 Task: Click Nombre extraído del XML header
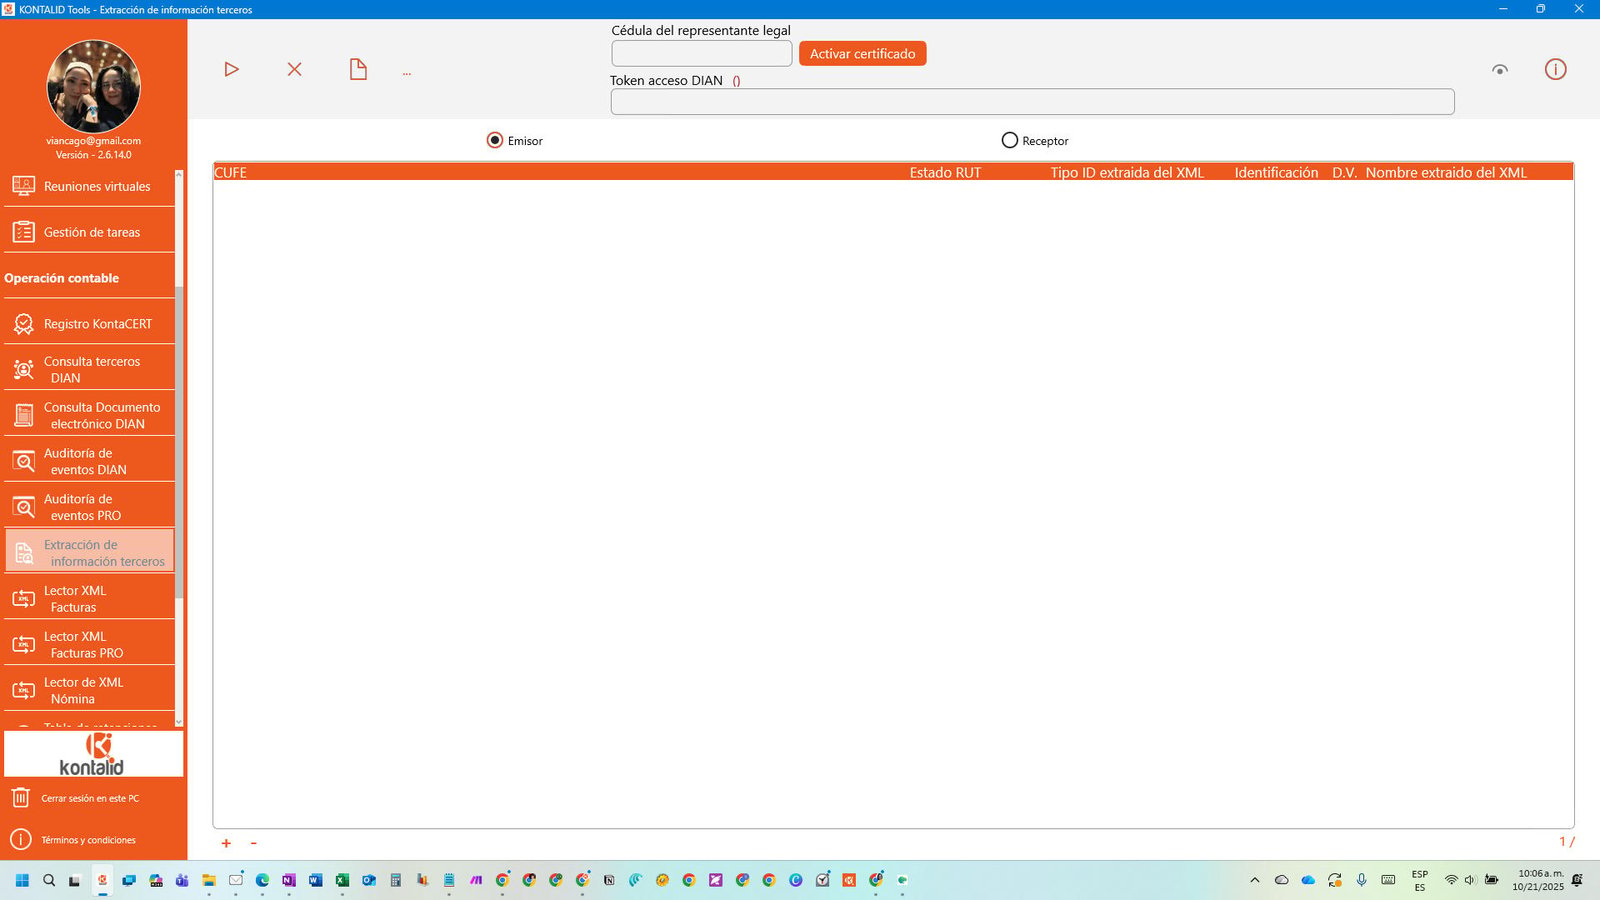pyautogui.click(x=1446, y=172)
